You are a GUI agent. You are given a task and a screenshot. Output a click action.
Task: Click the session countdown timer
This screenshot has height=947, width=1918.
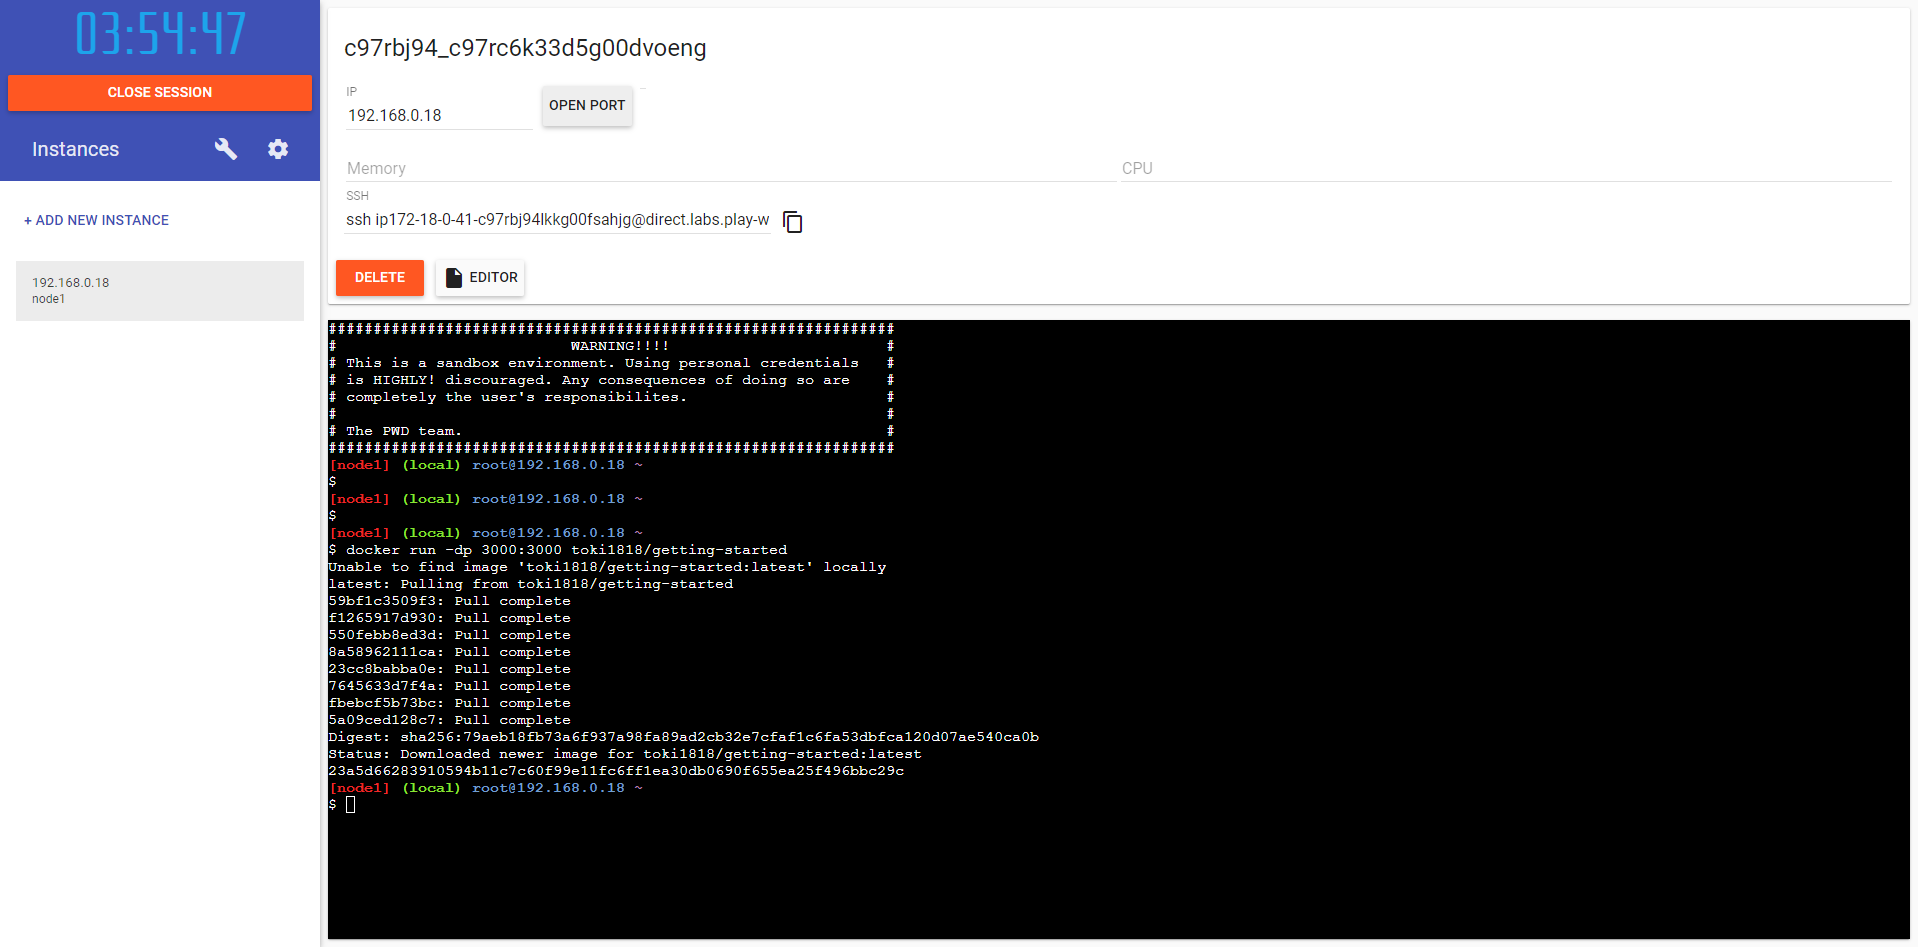tap(160, 34)
